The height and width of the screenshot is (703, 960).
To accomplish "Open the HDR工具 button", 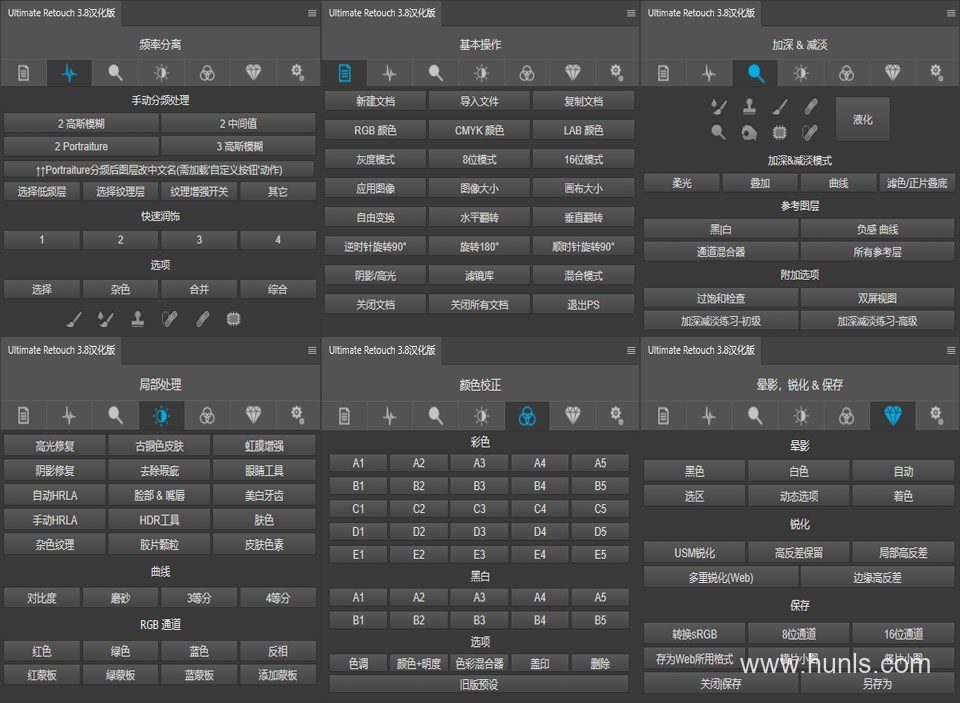I will click(x=159, y=520).
